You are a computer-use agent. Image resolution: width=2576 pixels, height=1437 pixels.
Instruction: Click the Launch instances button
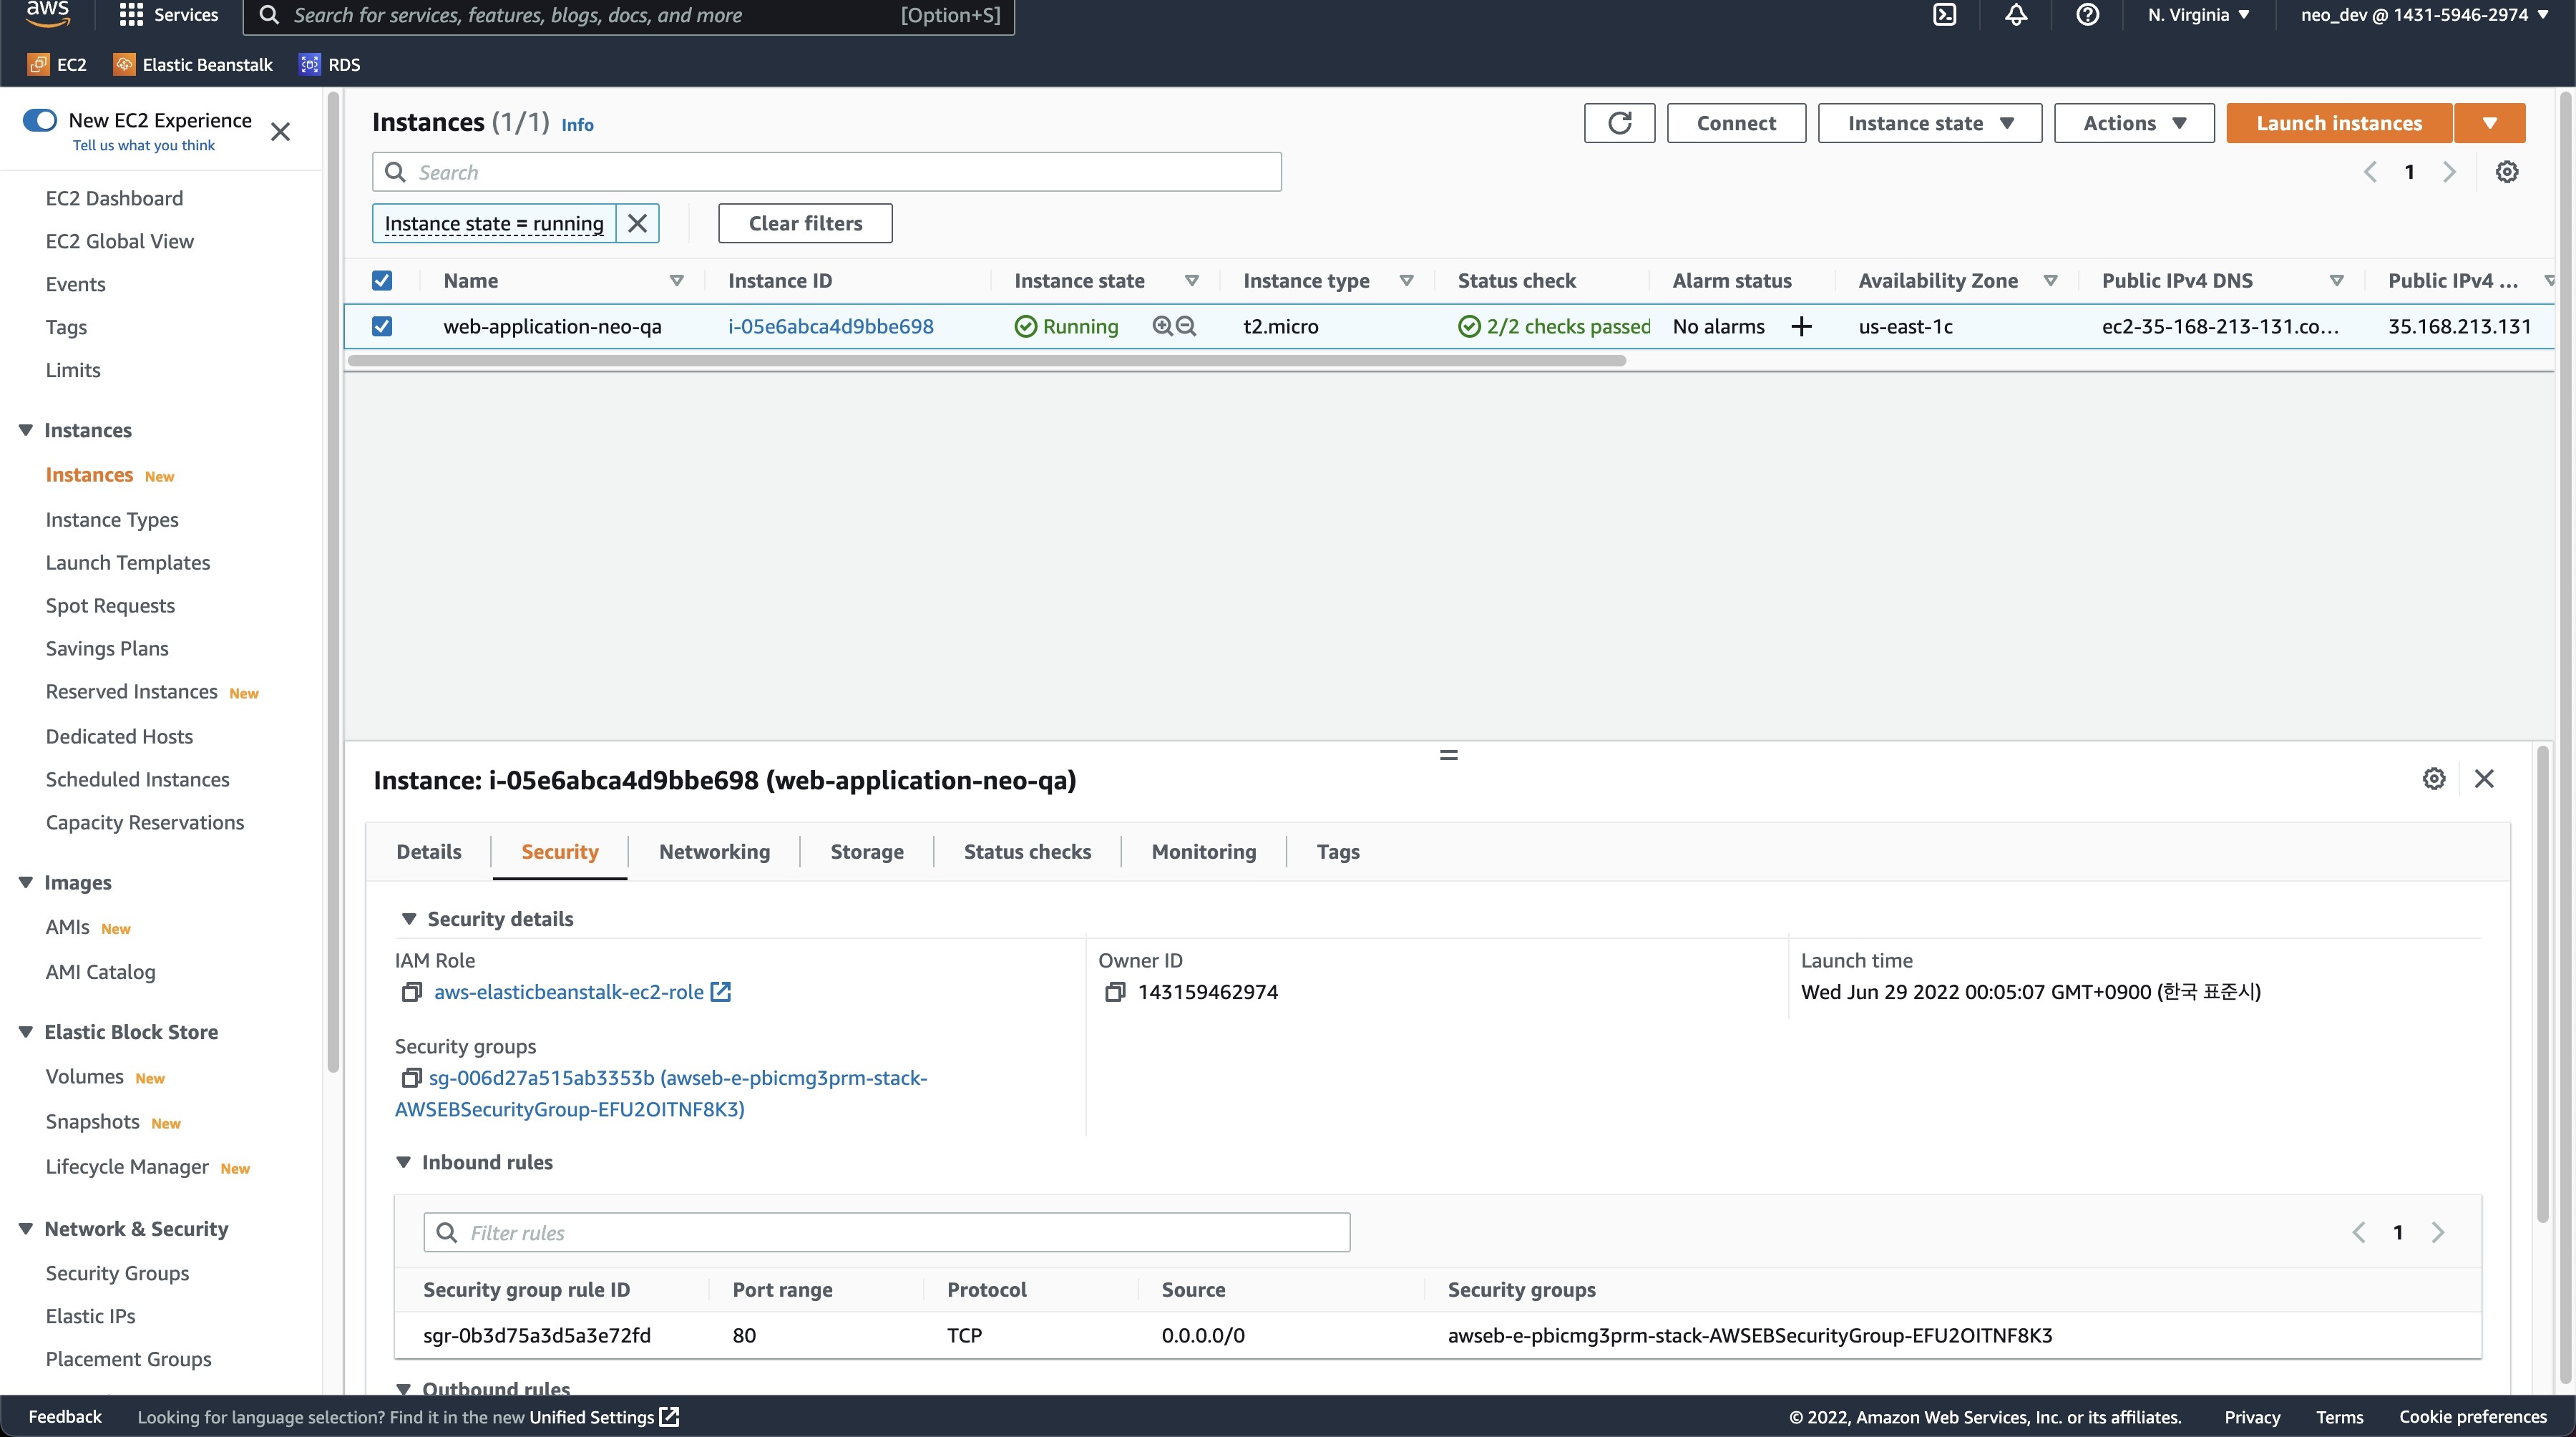[x=2339, y=123]
